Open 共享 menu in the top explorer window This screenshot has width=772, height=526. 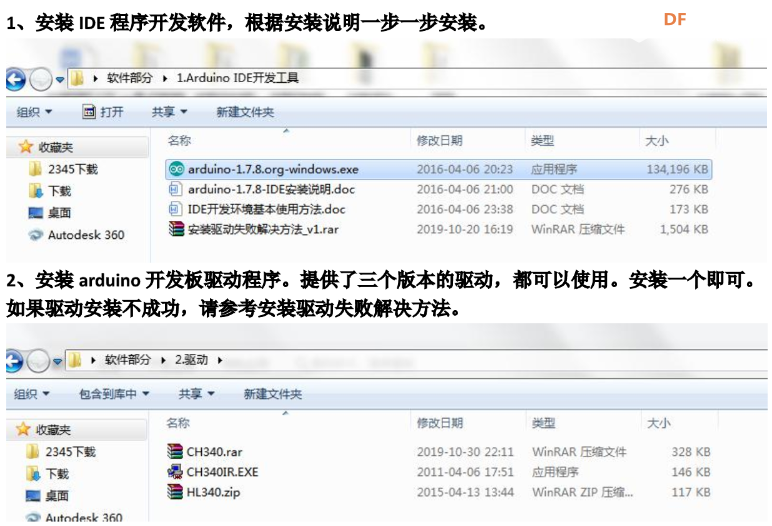pos(169,112)
